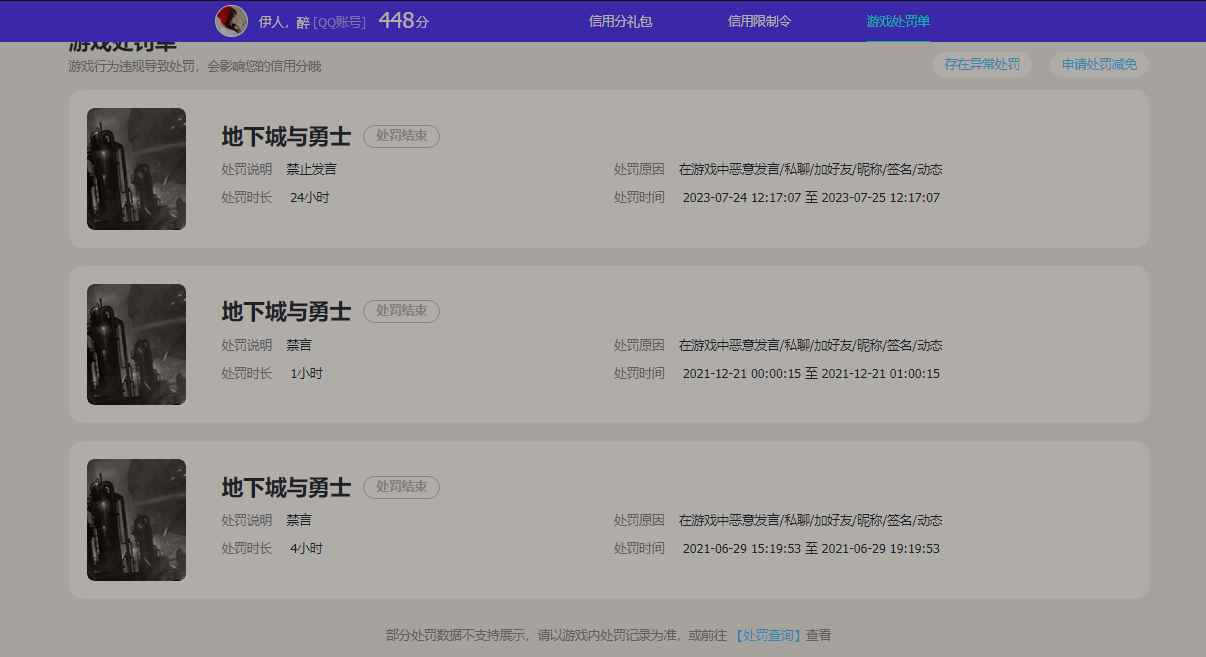The image size is (1206, 657).
Task: Open the 处罚查询 link at the bottom
Action: point(768,635)
